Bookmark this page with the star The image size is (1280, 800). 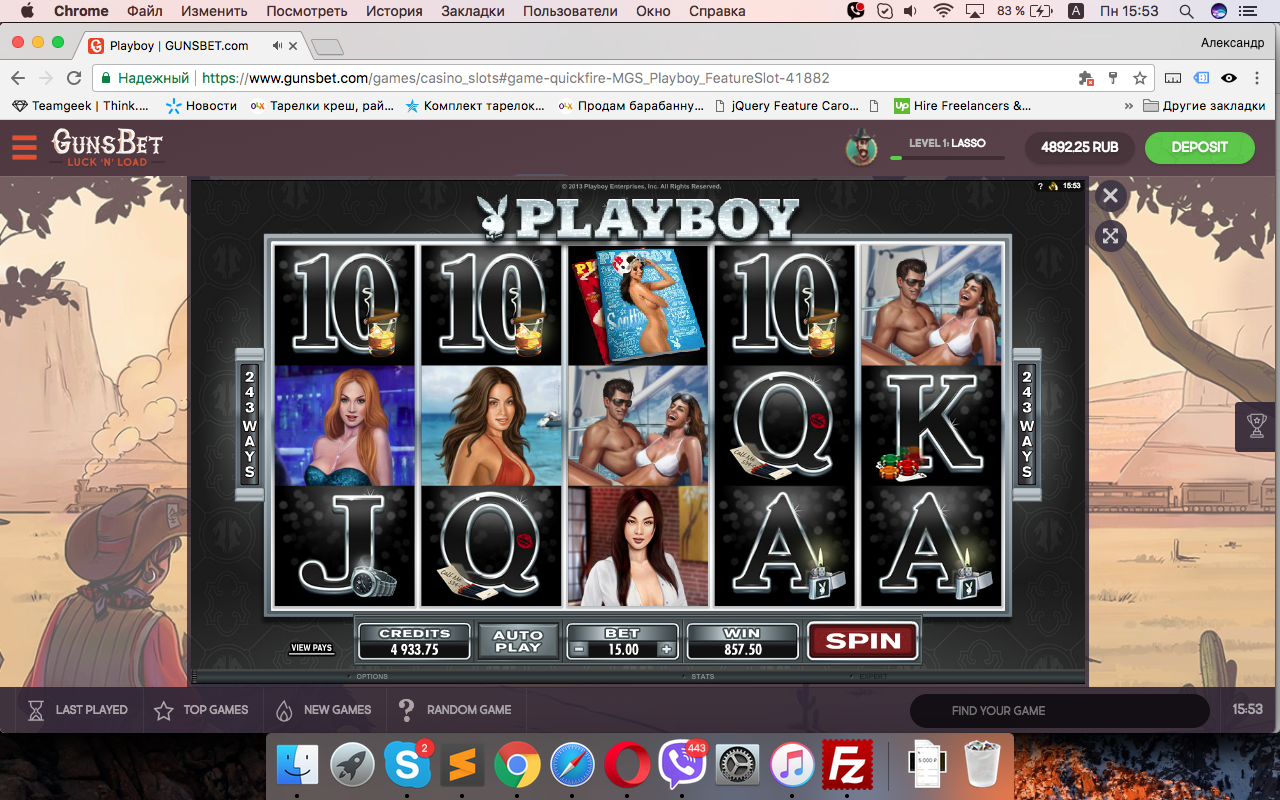[x=1139, y=78]
